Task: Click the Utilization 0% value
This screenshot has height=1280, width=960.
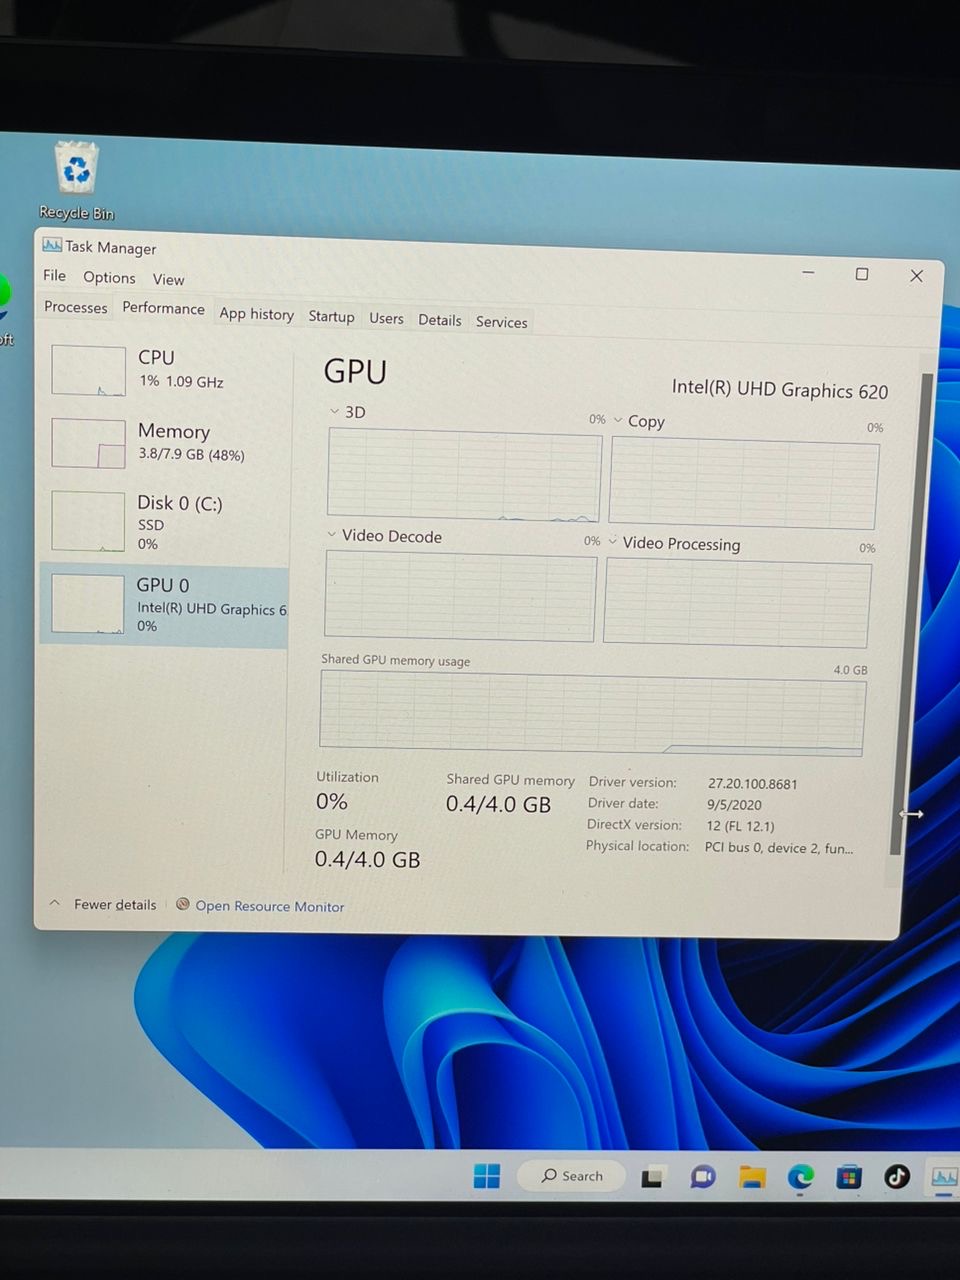Action: 331,801
